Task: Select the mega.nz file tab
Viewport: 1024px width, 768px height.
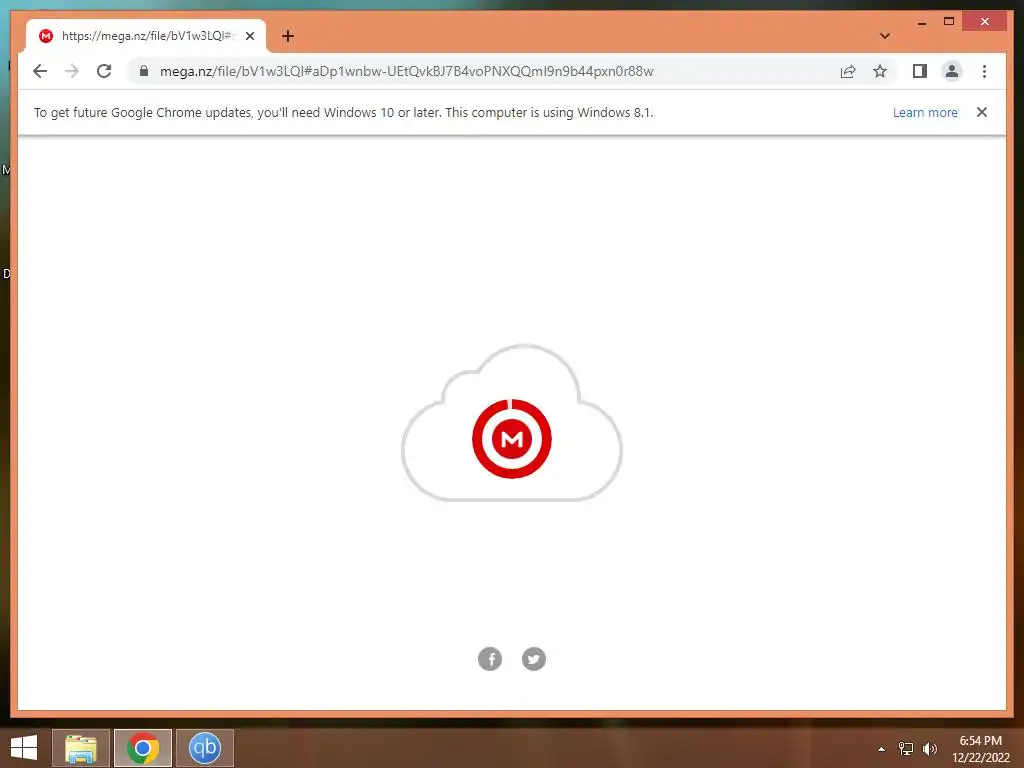Action: coord(146,36)
